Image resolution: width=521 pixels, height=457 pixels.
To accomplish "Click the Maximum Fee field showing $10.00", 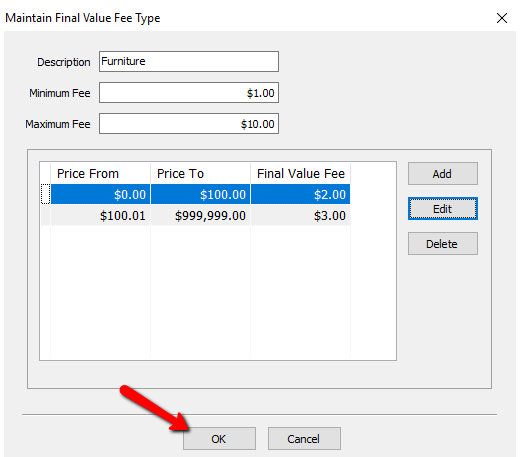I will [189, 124].
